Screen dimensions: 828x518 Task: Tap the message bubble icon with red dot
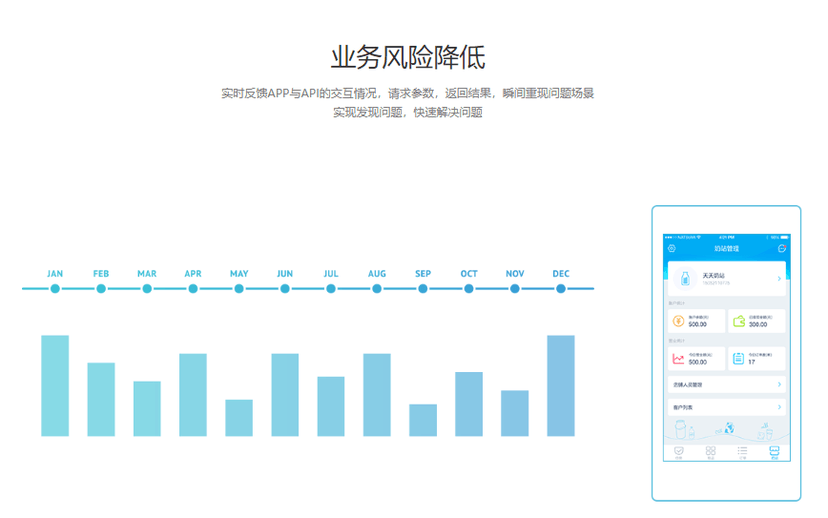click(x=782, y=248)
